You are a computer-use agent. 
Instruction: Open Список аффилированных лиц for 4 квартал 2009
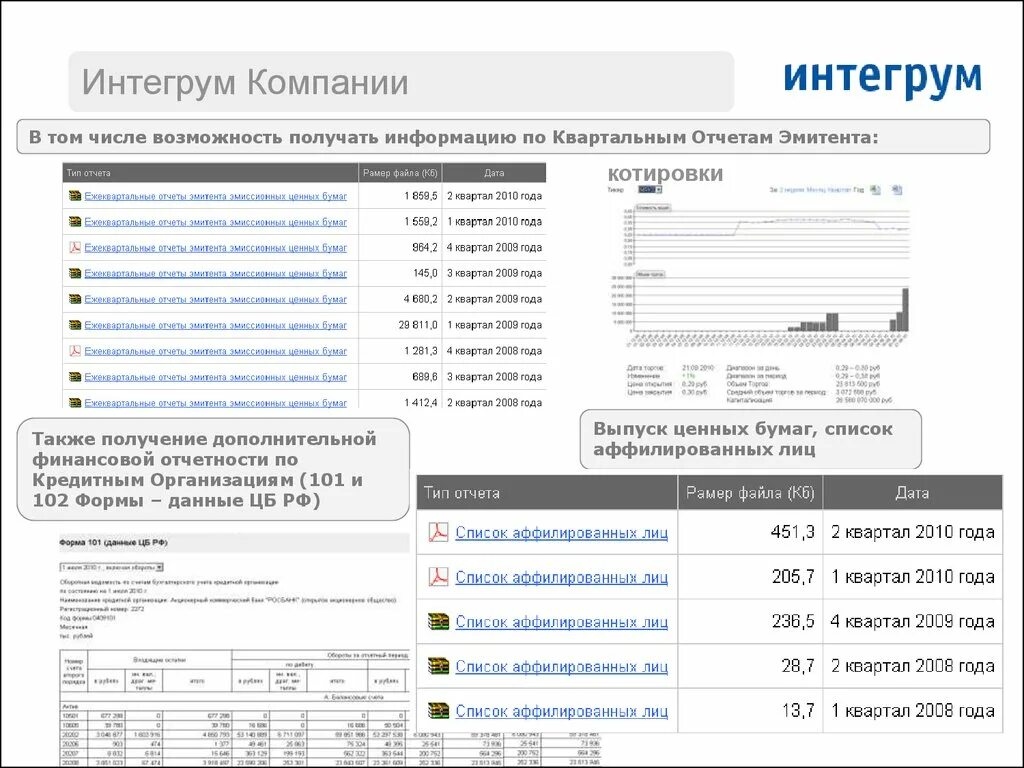click(562, 622)
